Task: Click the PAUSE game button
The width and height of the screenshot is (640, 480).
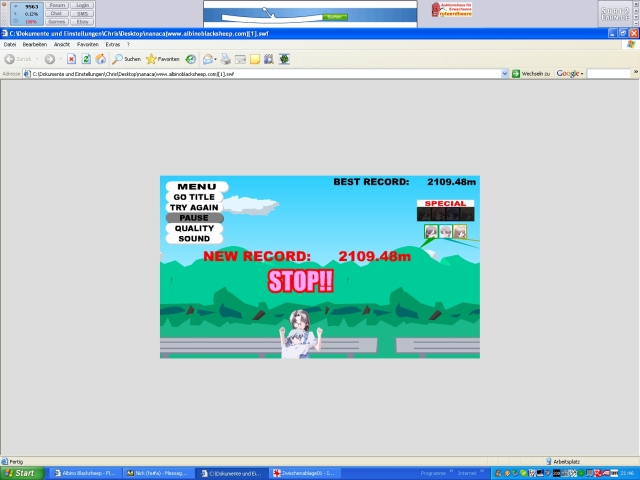Action: click(194, 218)
